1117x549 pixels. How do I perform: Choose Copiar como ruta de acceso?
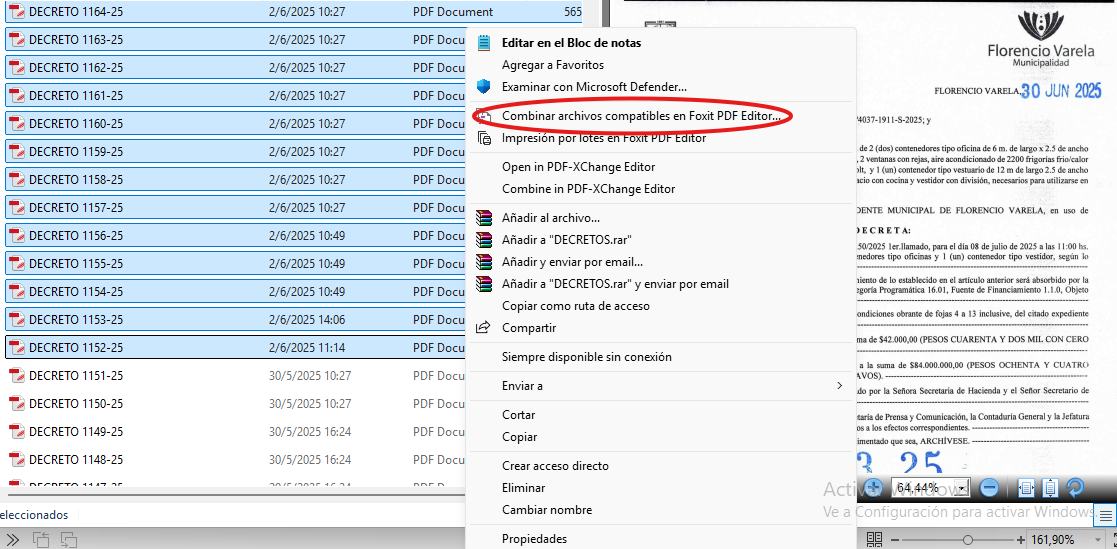(576, 305)
